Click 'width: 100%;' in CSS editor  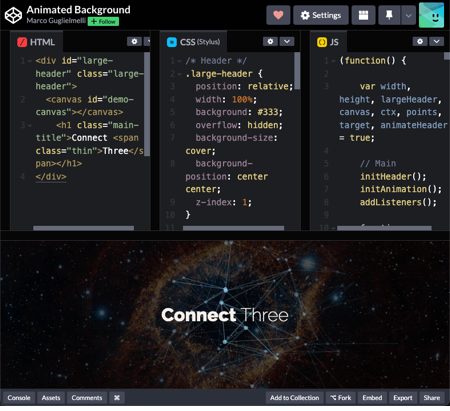[x=226, y=99]
